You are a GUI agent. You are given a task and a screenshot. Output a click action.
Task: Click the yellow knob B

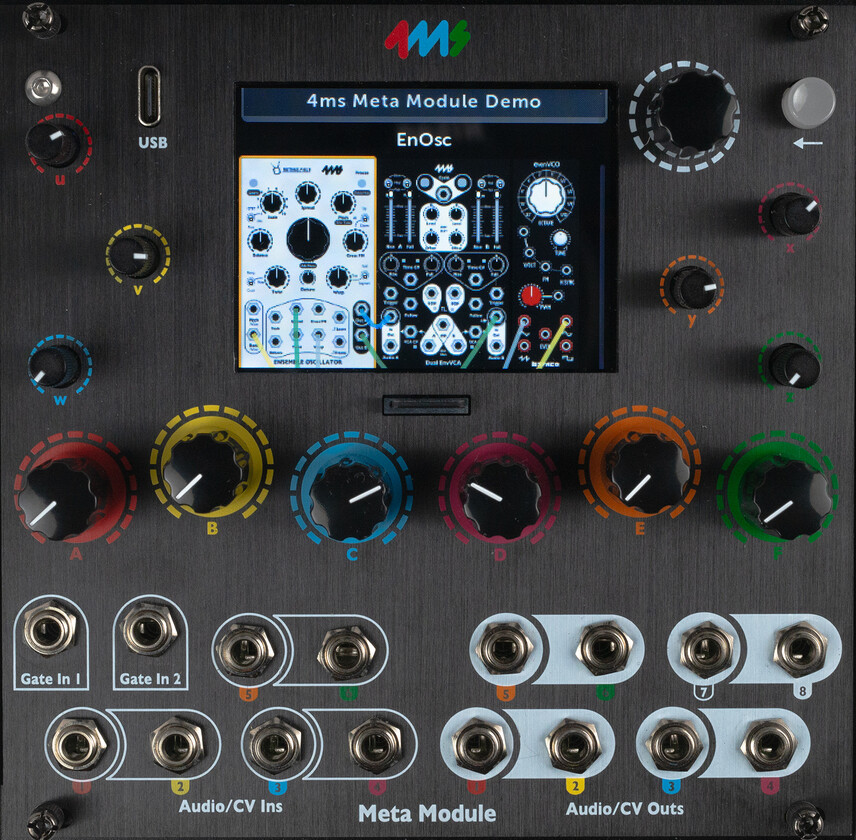click(x=203, y=474)
